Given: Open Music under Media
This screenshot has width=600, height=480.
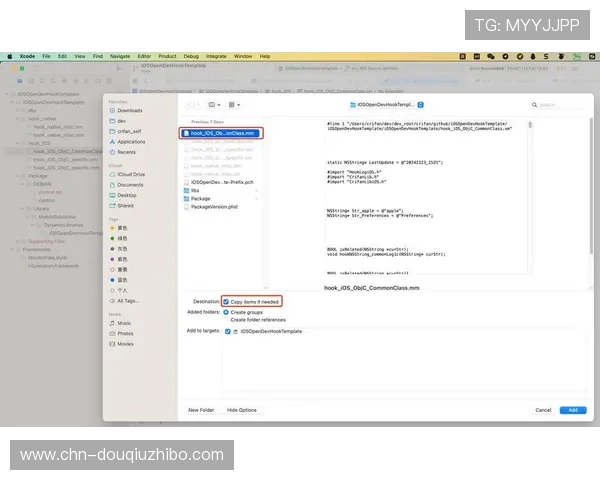Looking at the screenshot, I should point(125,323).
